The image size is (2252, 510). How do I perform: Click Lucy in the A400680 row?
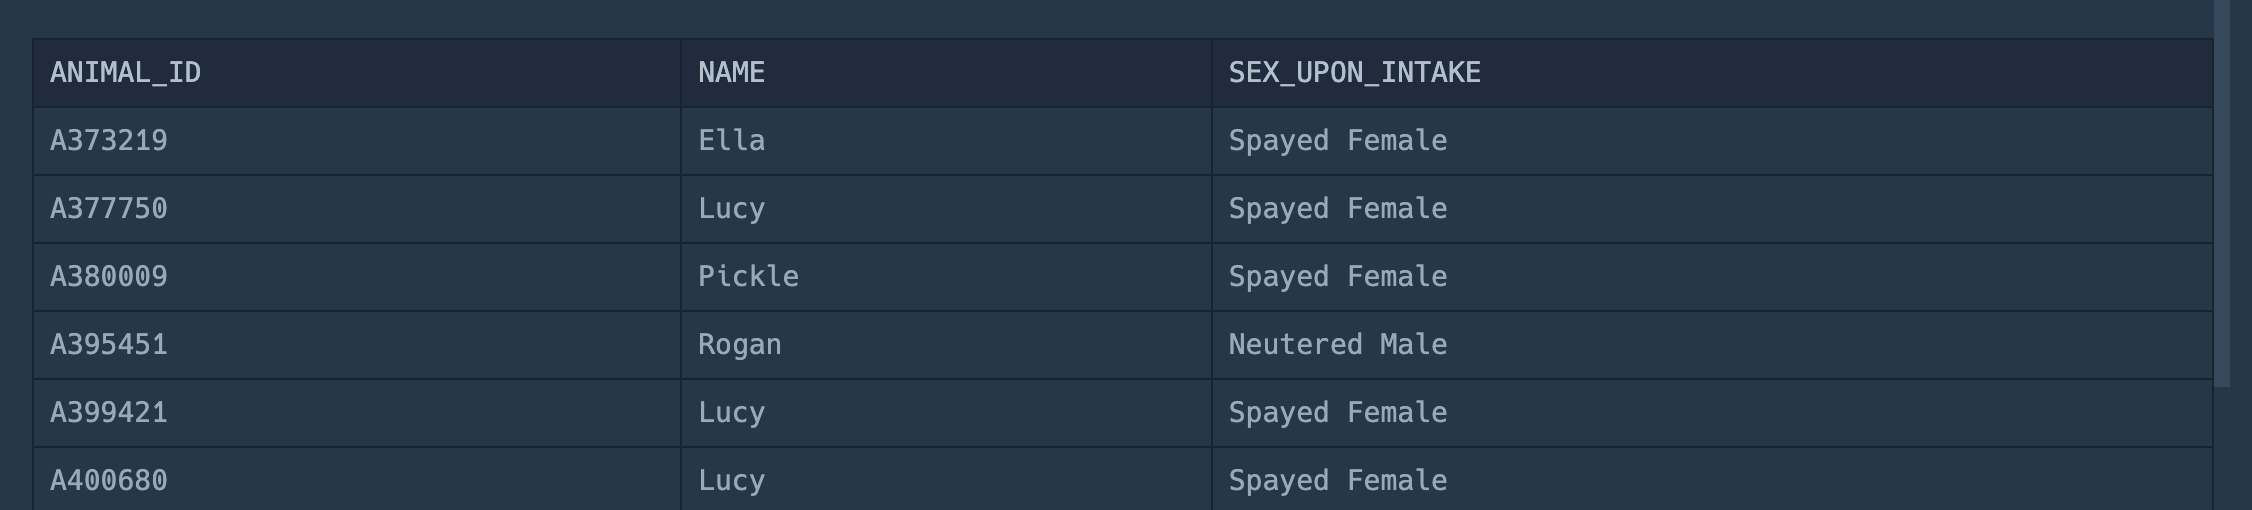pos(946,479)
